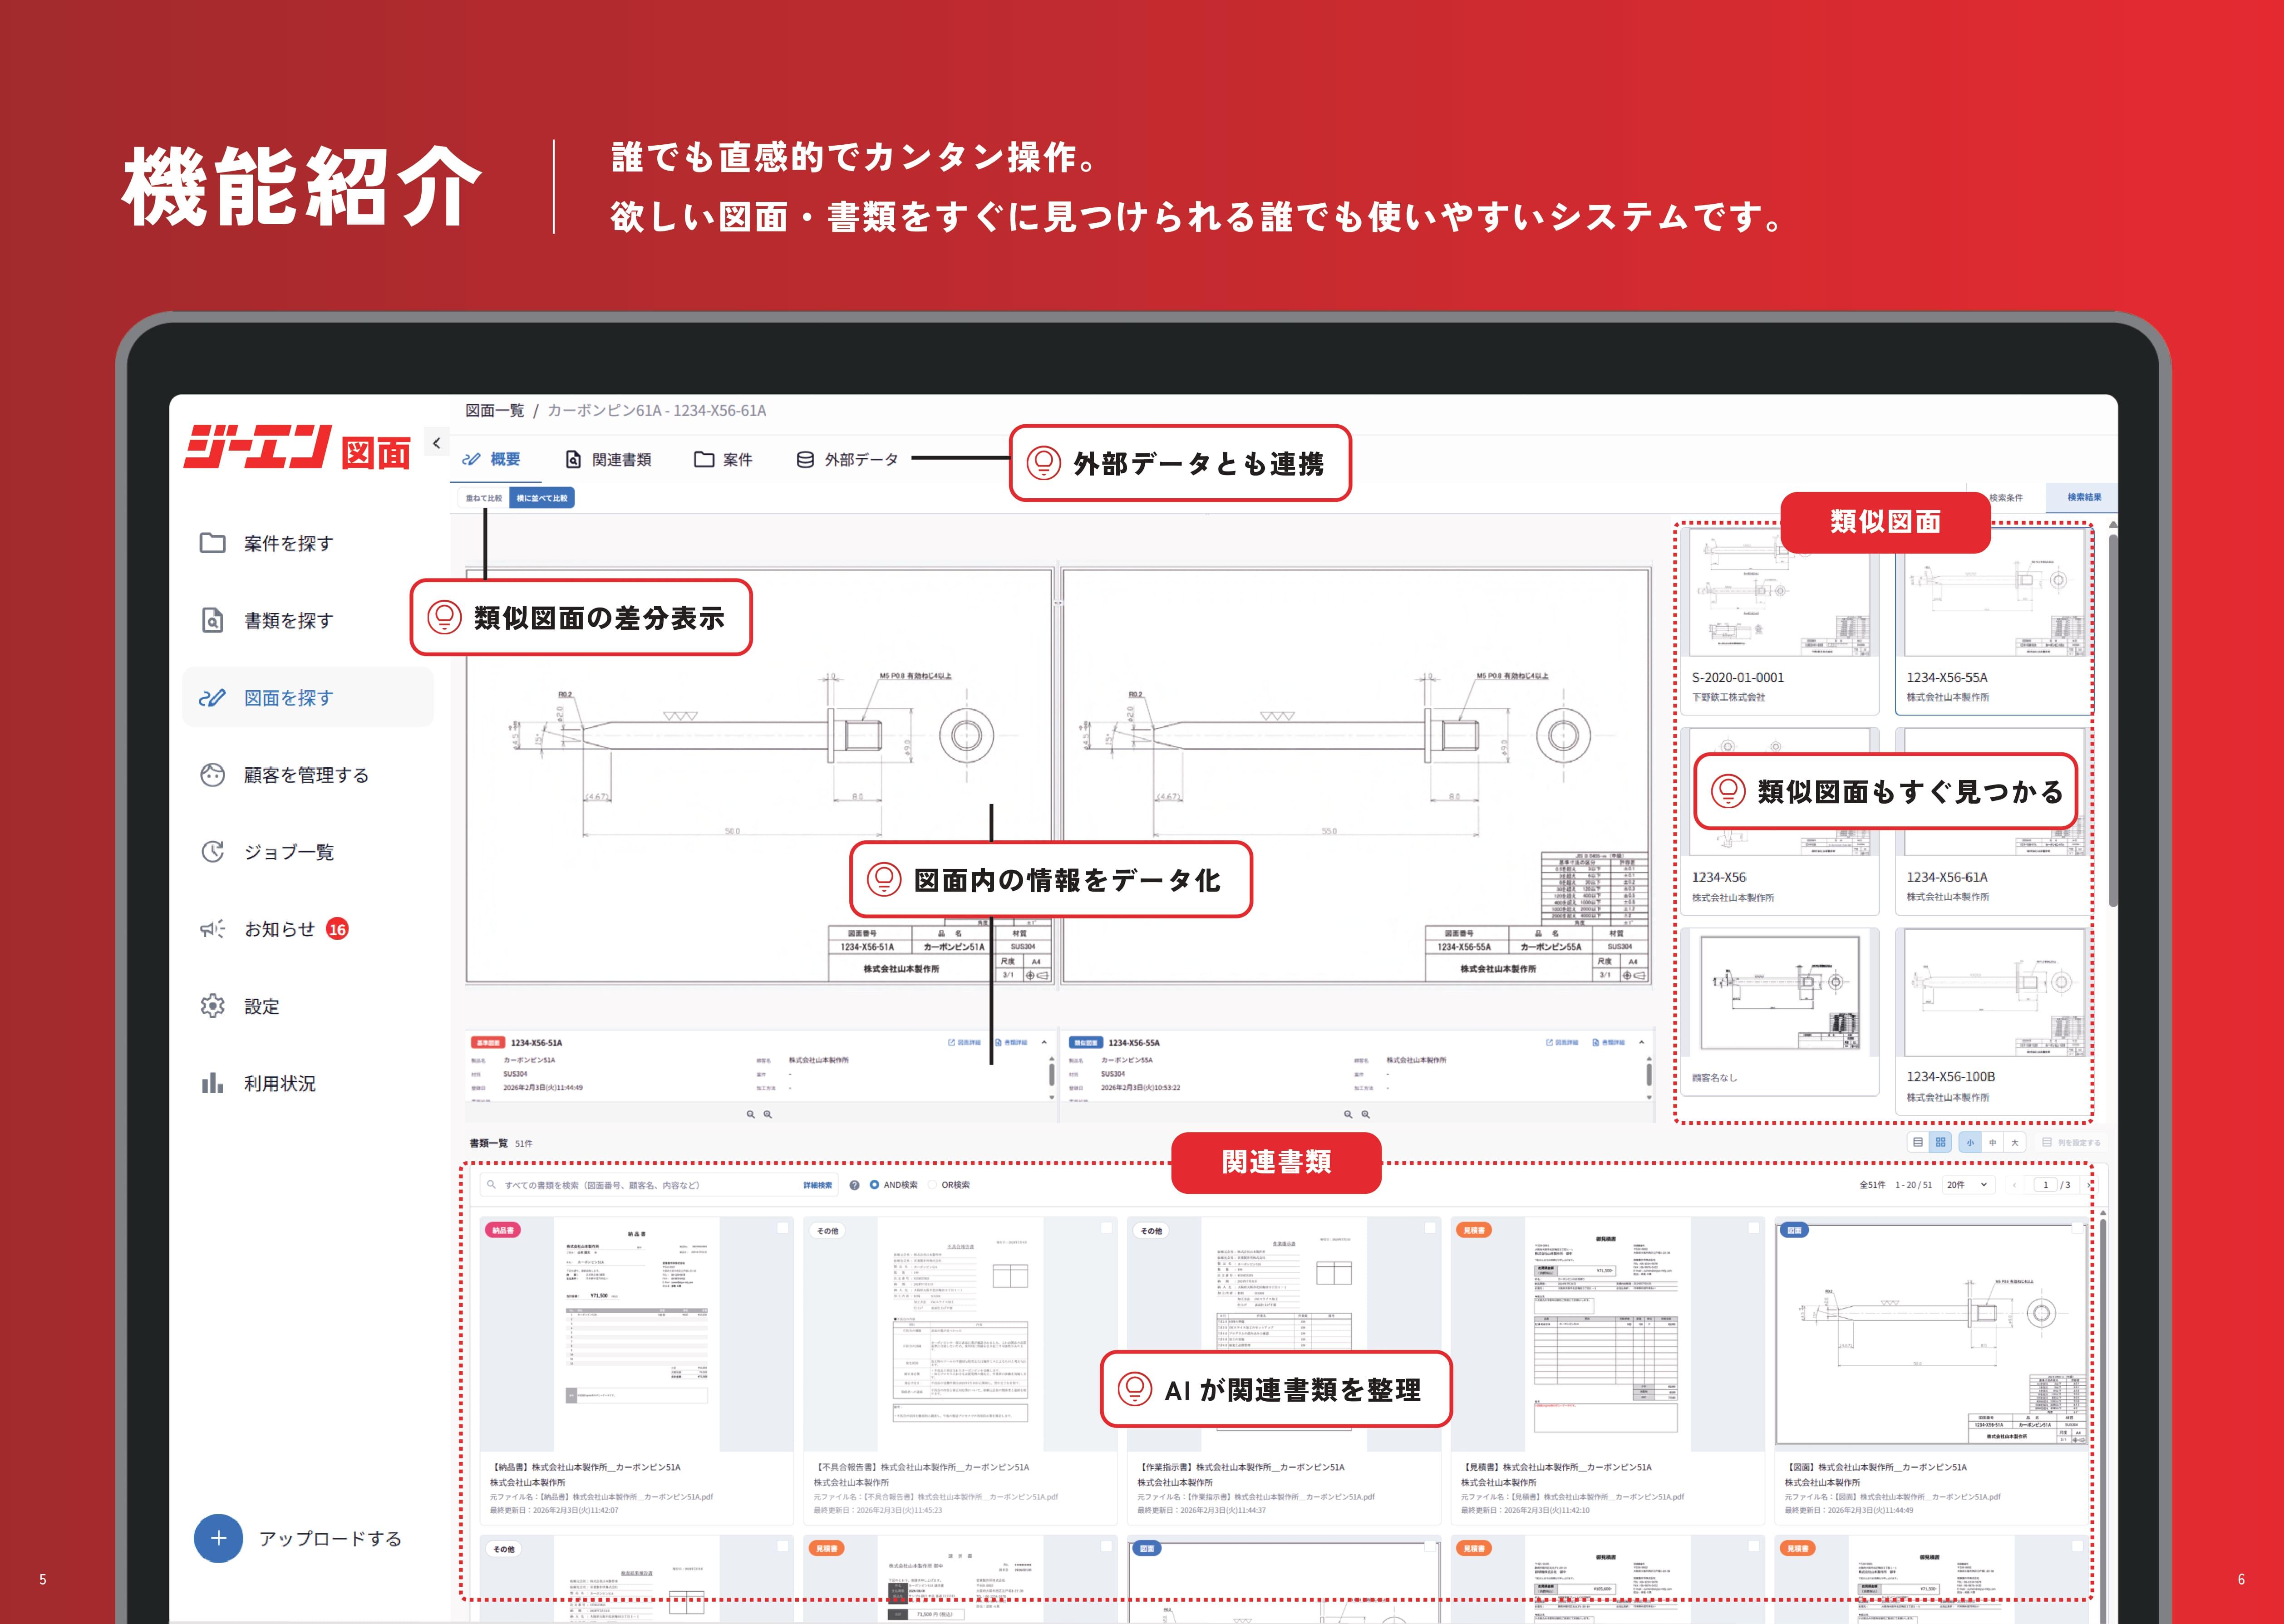Screen dimensions: 2284x1624
Task: Set thumbnail size to 中
Action: [x=1992, y=1142]
